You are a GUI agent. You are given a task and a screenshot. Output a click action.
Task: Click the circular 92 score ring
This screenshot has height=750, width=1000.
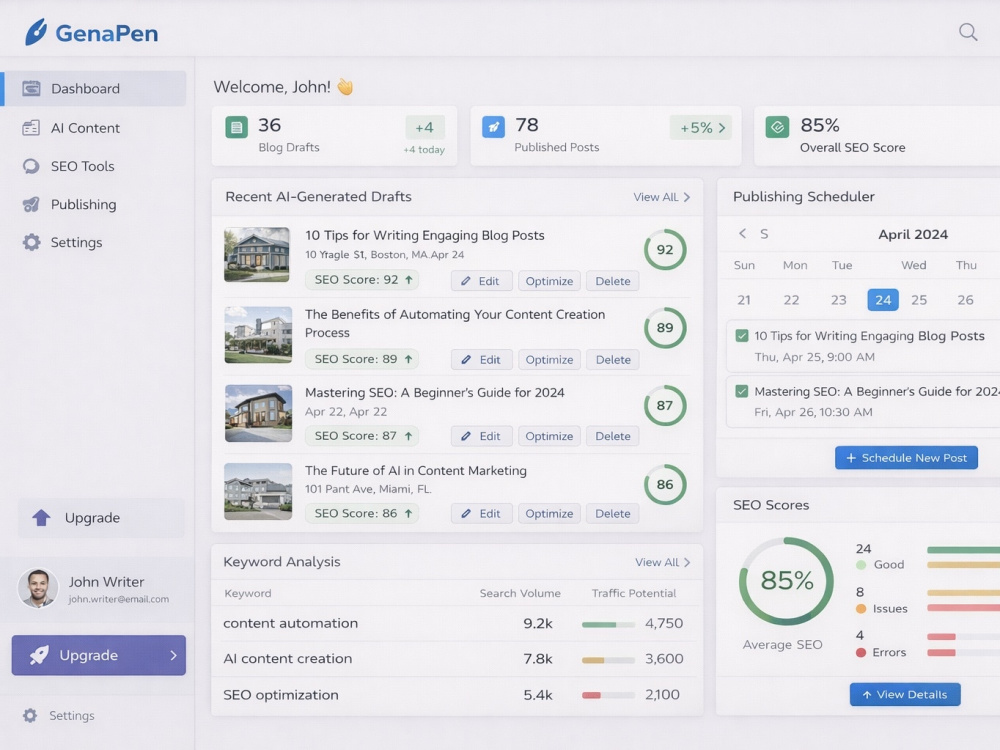665,249
